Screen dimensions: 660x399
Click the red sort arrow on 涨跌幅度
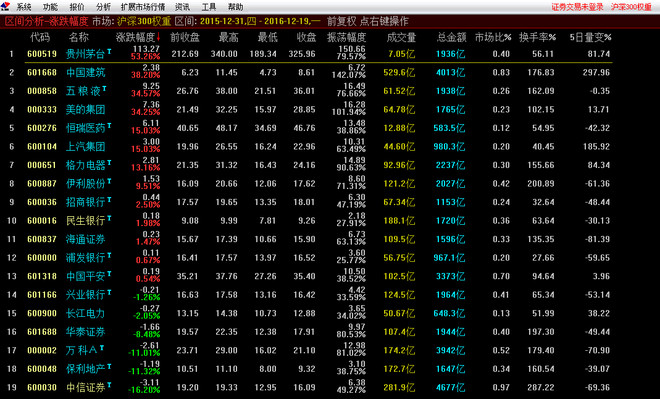pos(158,37)
